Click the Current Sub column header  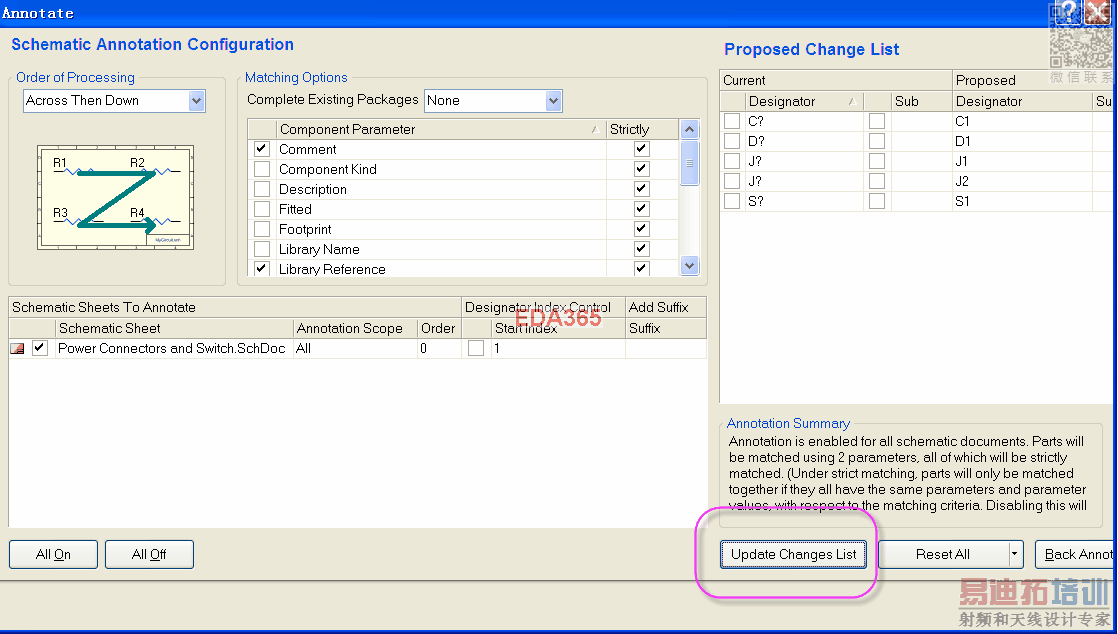(921, 101)
